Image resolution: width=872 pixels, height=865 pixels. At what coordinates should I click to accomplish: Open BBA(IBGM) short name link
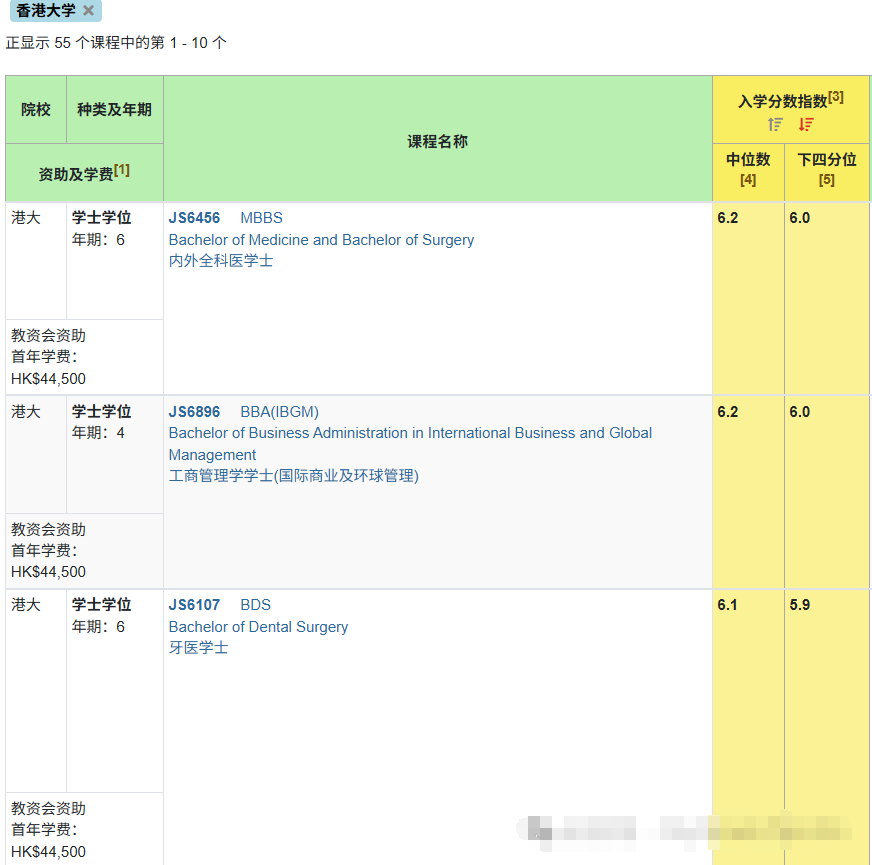(279, 412)
